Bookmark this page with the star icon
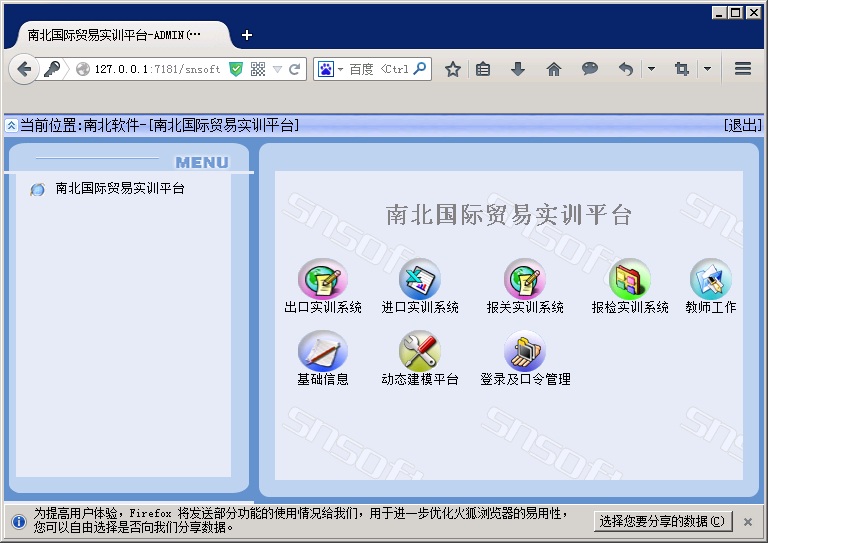The image size is (864, 543). point(452,69)
